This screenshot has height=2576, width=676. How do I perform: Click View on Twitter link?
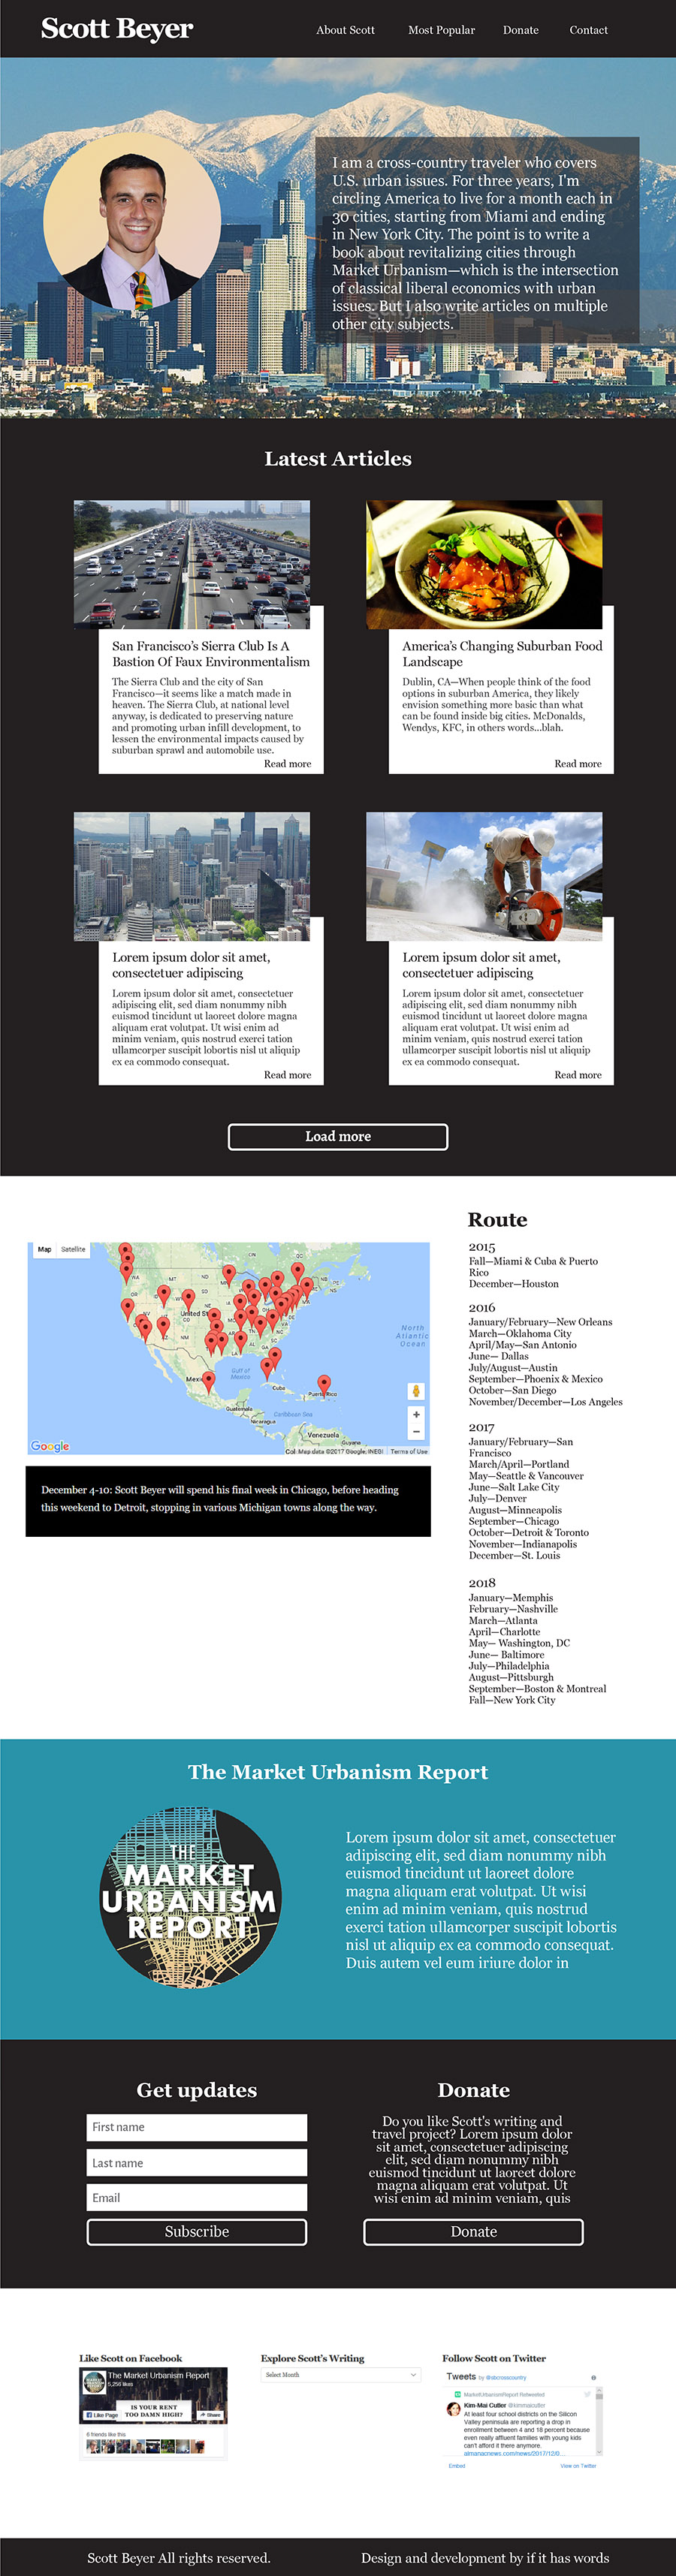pyautogui.click(x=578, y=2466)
